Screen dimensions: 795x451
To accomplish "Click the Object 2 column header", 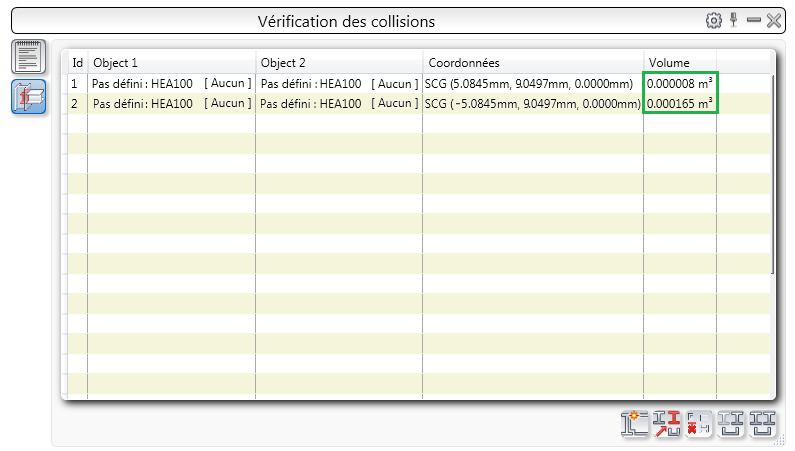I will pyautogui.click(x=338, y=63).
